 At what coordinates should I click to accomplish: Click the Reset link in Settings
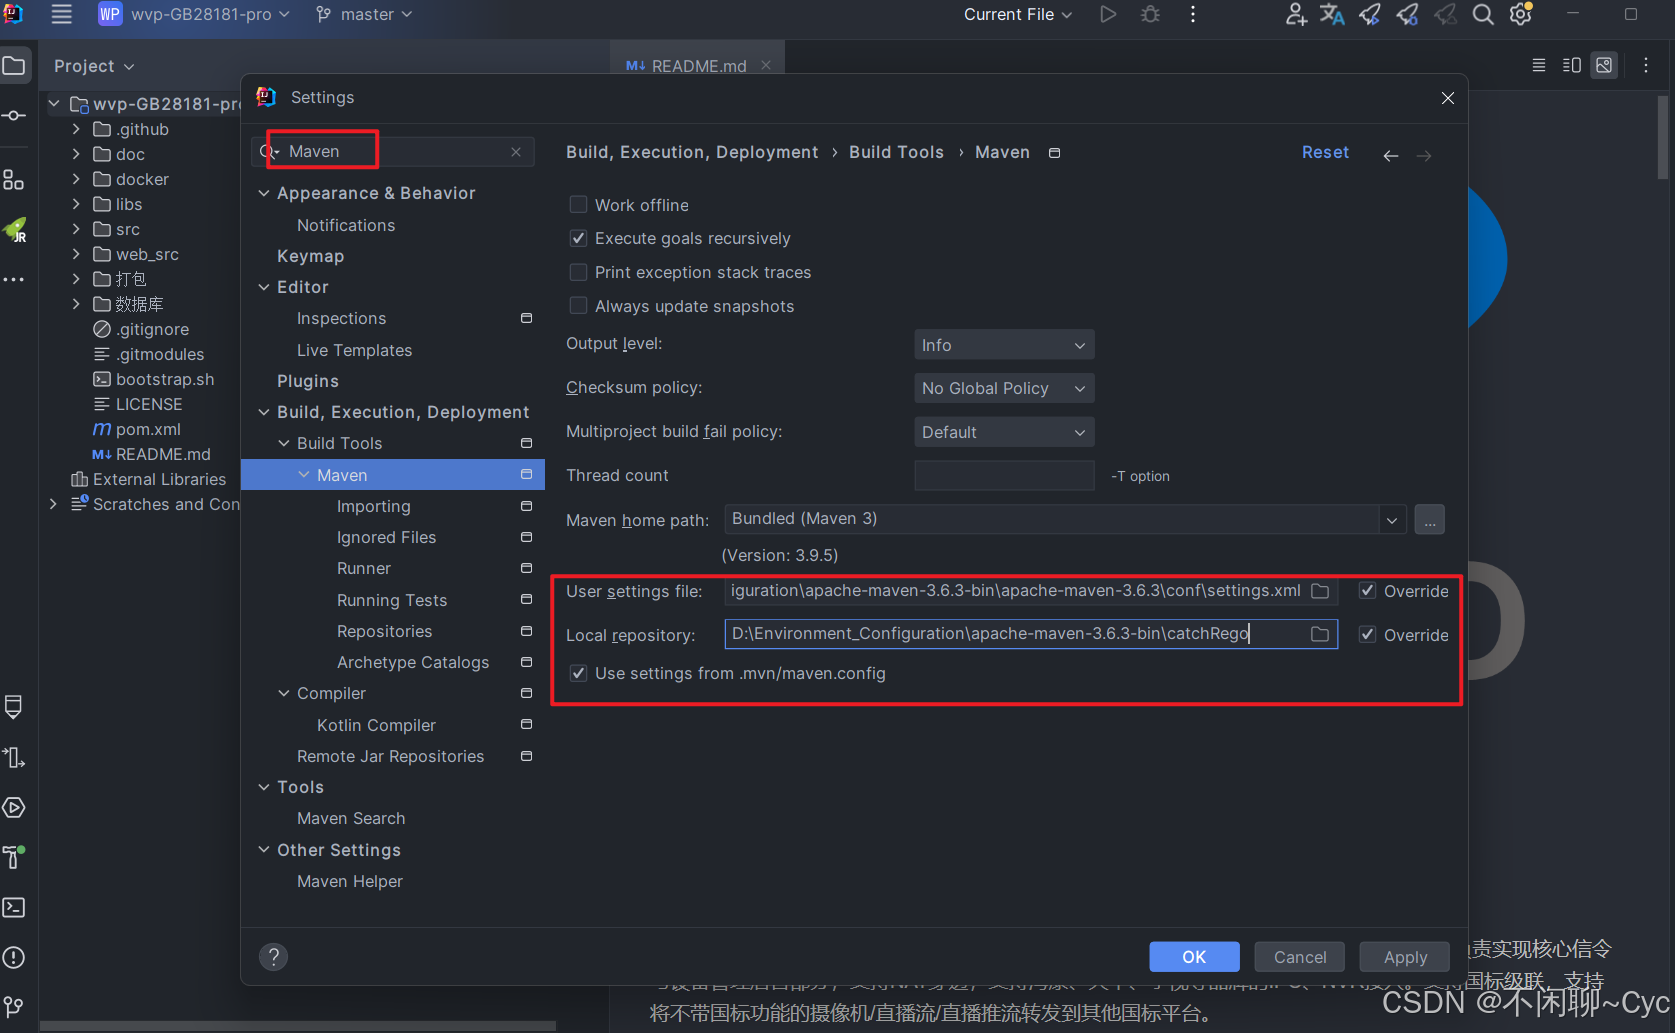[1325, 152]
